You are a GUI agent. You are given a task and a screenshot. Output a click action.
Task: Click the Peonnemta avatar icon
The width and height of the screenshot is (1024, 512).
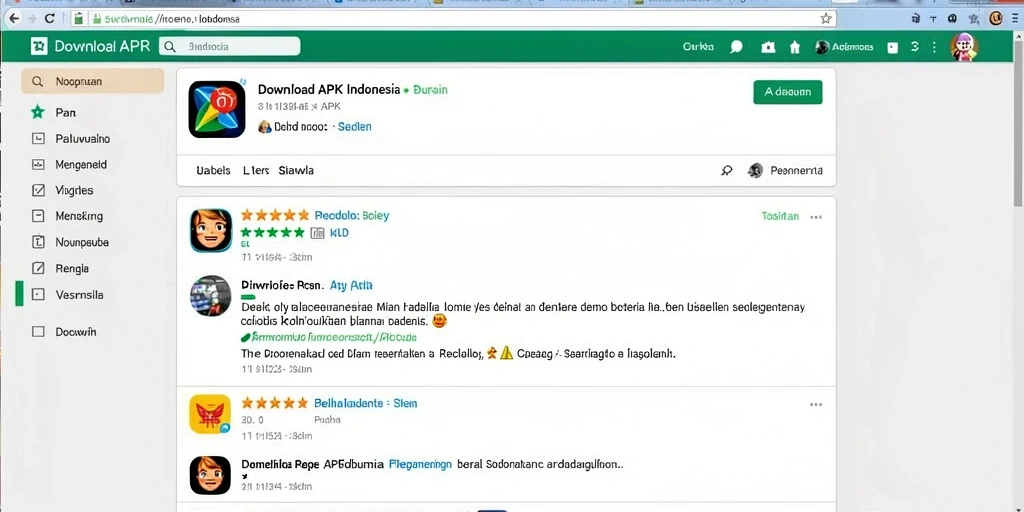[x=756, y=170]
